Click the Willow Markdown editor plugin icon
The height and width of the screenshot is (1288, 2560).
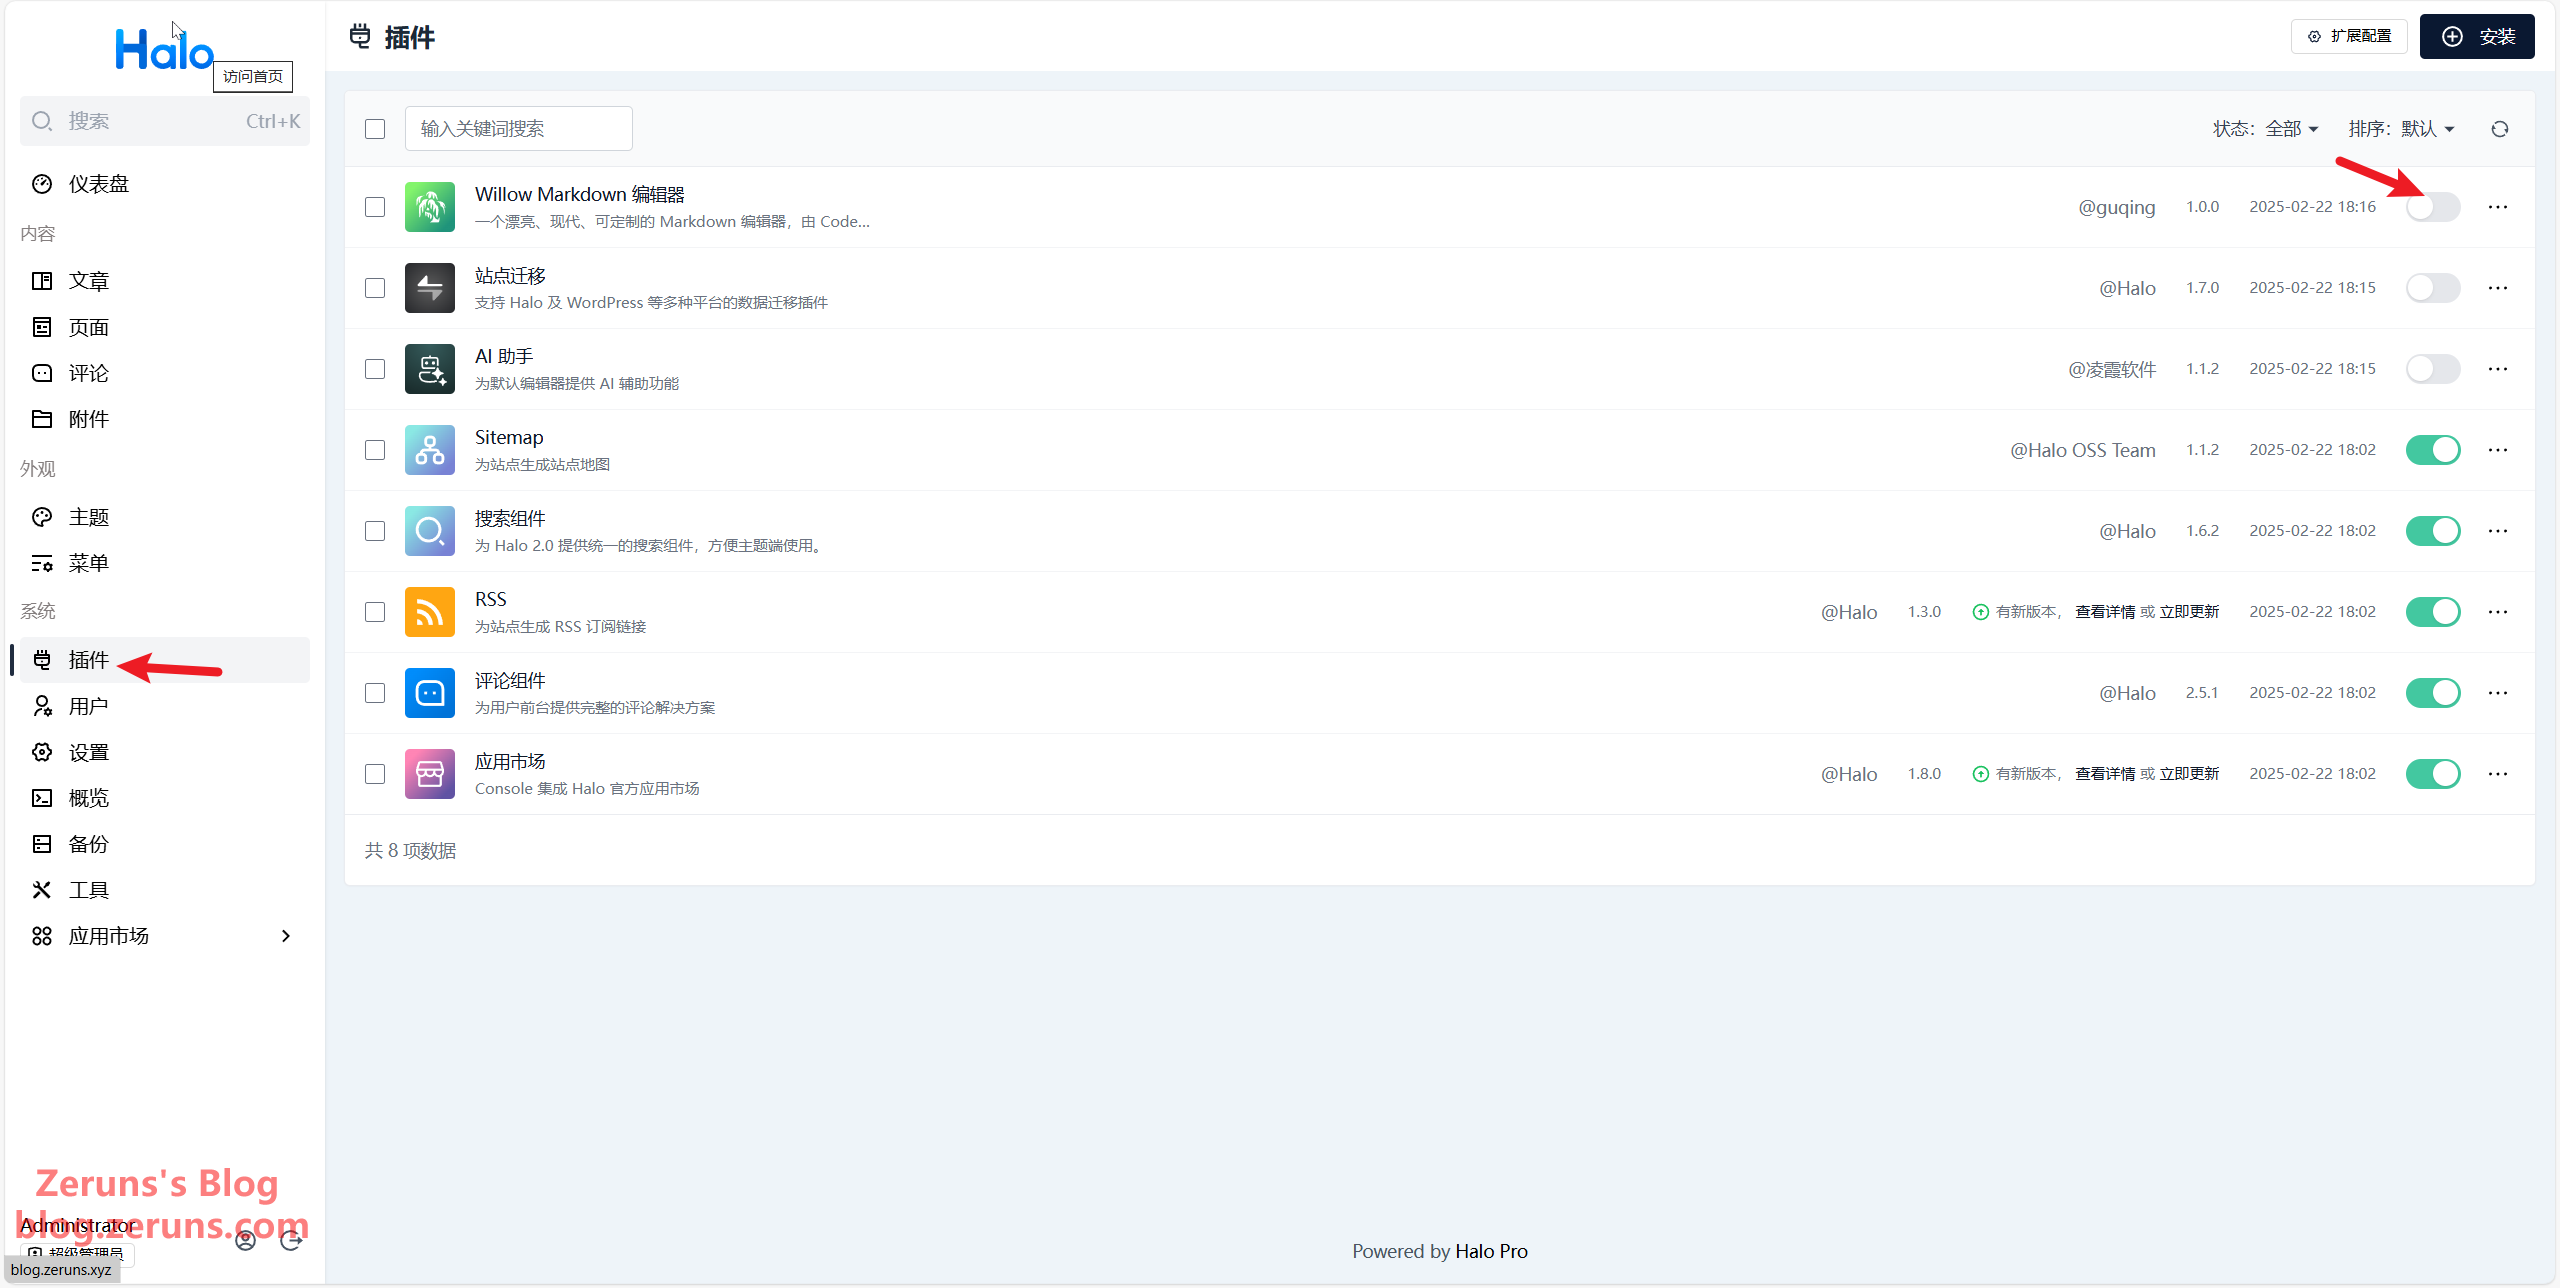[x=430, y=207]
